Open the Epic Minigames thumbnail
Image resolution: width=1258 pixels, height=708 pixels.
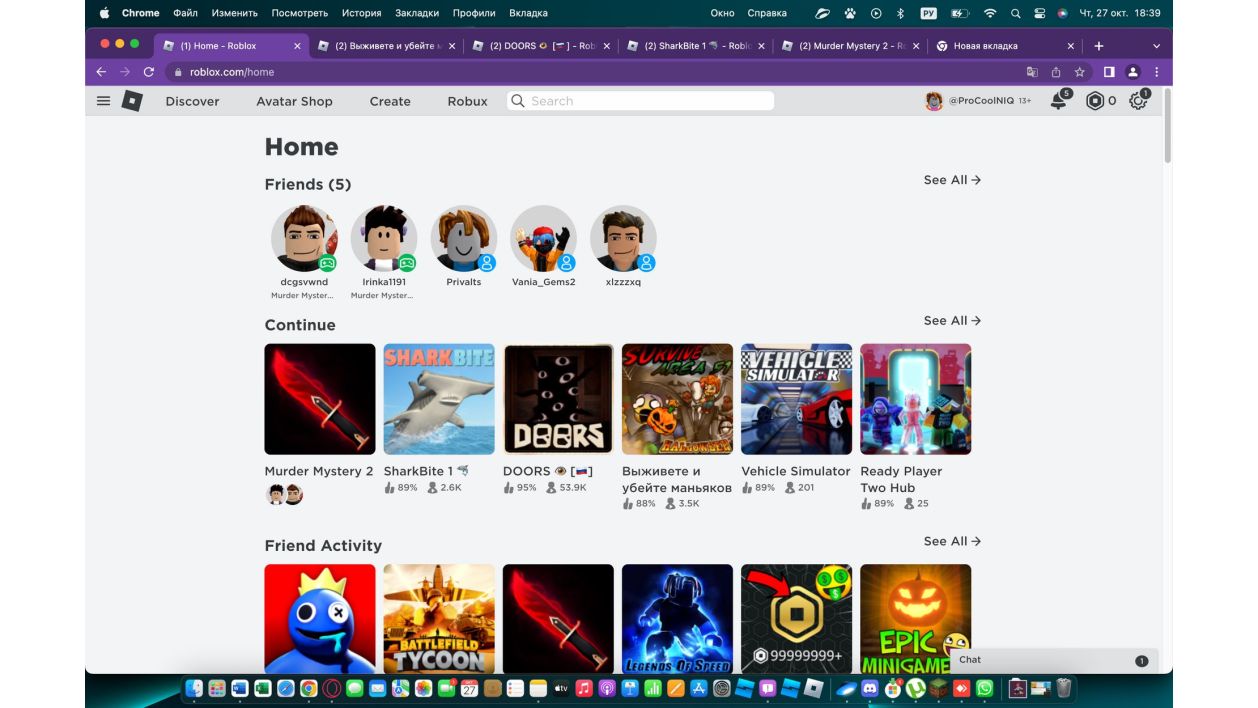pos(916,618)
